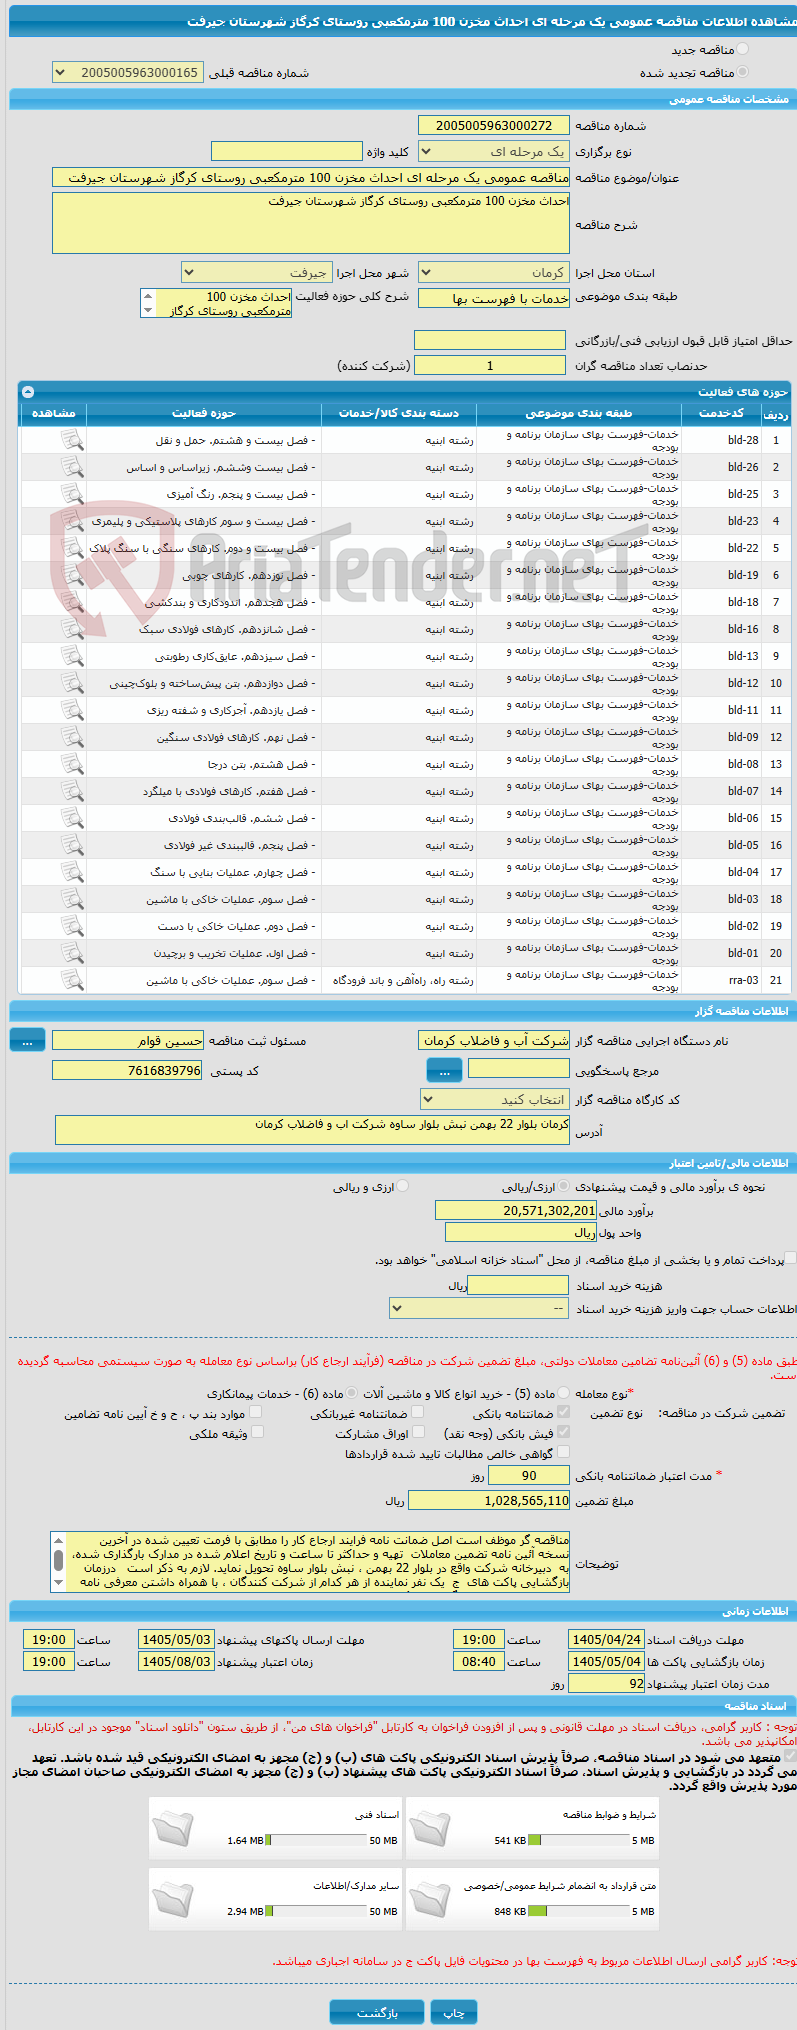View details icon for row bld-22
Image resolution: width=797 pixels, height=2030 pixels.
[x=72, y=548]
